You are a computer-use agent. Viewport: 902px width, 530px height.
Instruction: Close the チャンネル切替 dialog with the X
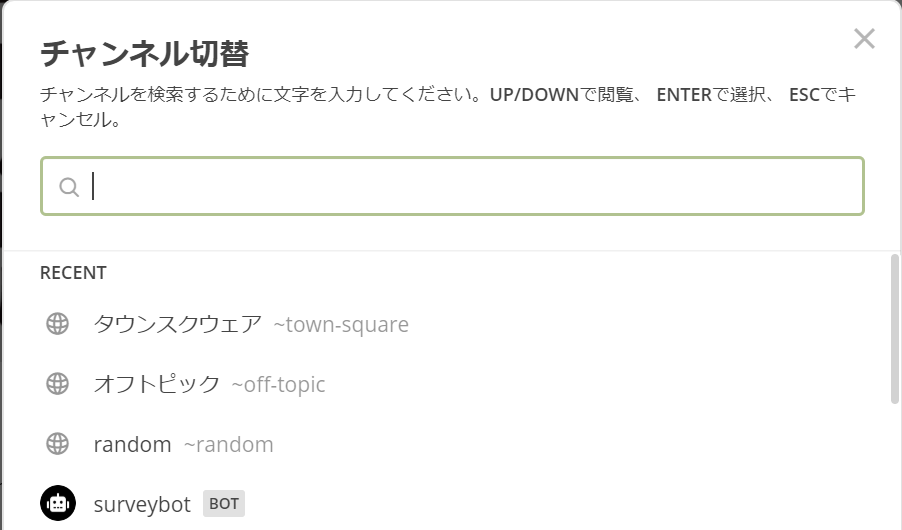pos(864,39)
